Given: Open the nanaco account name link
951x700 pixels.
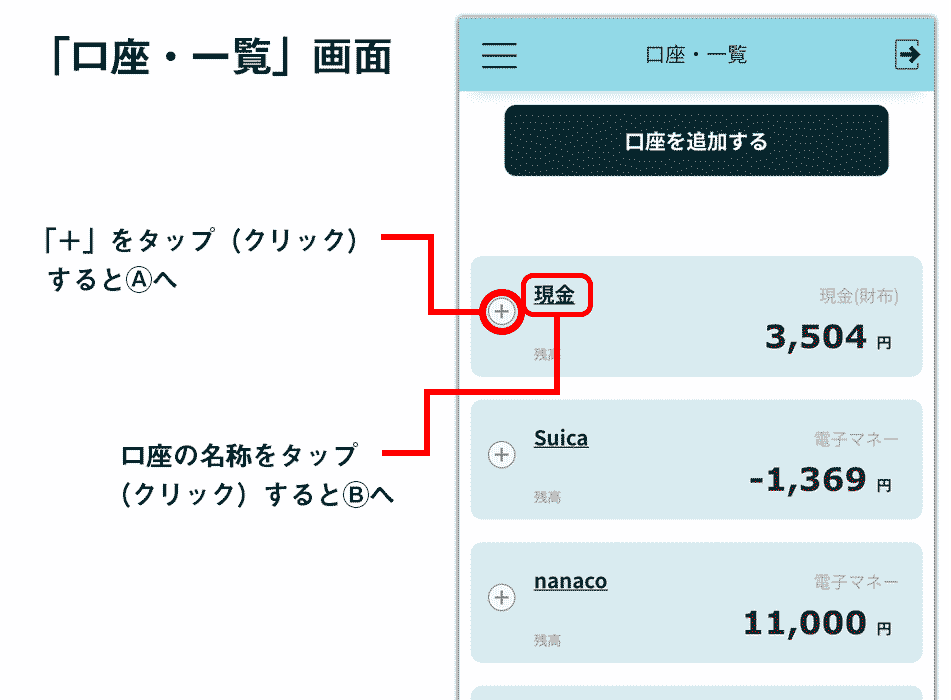Looking at the screenshot, I should click(x=571, y=581).
